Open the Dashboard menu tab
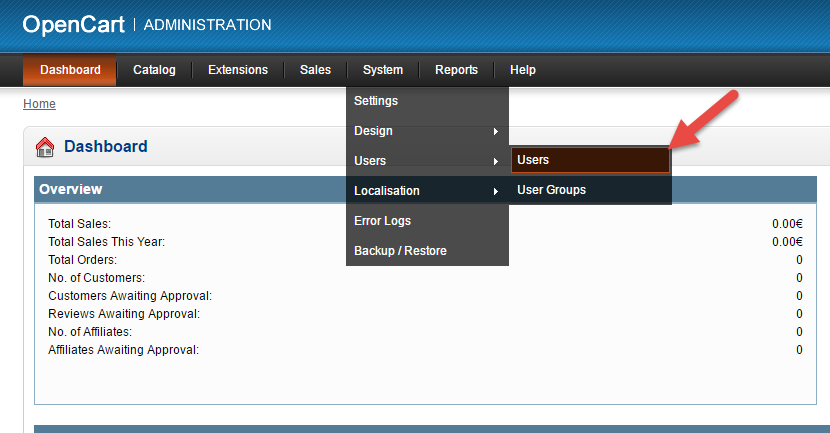The width and height of the screenshot is (830, 433). (x=70, y=70)
